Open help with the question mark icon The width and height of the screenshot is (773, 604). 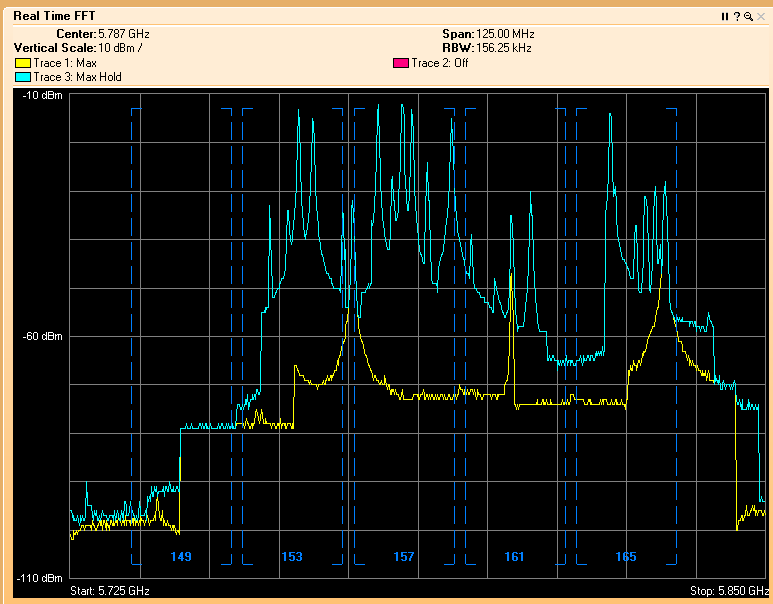point(736,17)
